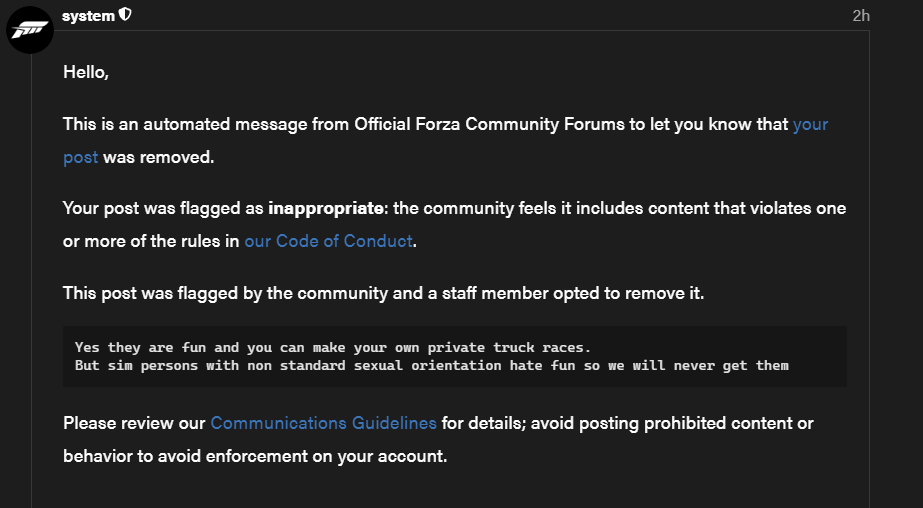Viewport: 923px width, 508px height.
Task: Click the "Please review our" text
Action: [x=134, y=423]
